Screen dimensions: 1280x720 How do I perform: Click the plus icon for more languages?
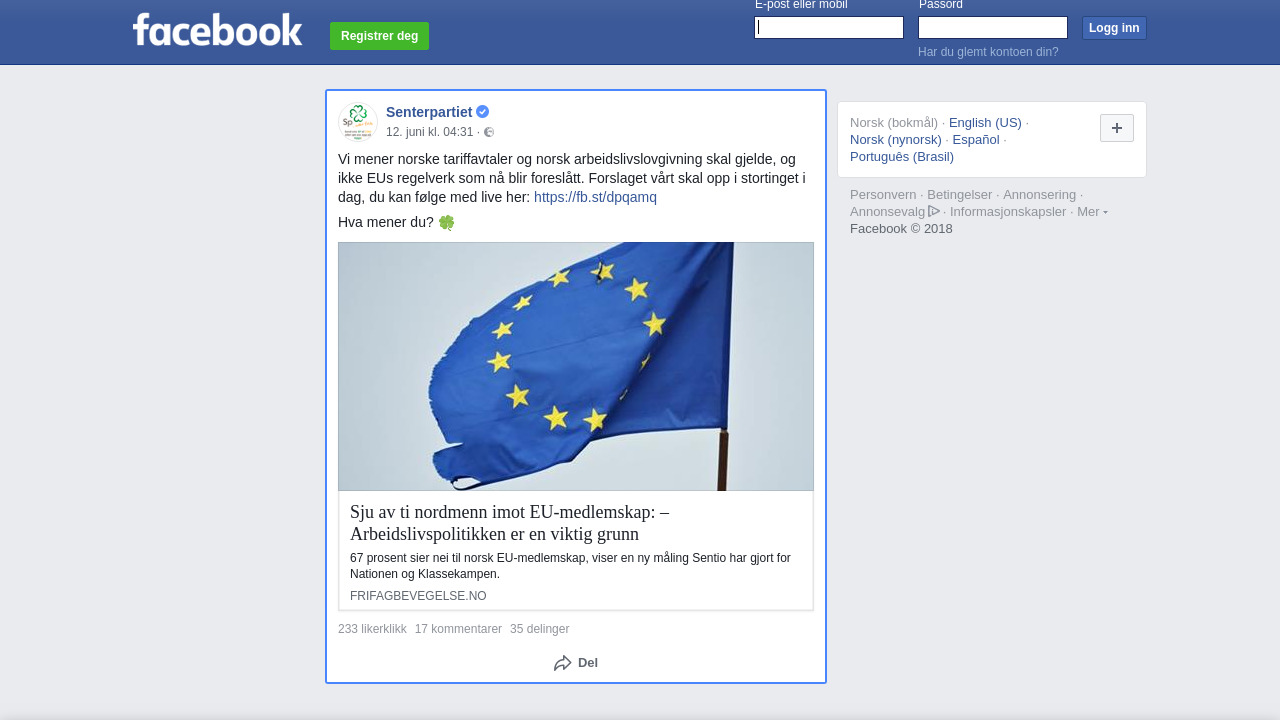(1117, 128)
